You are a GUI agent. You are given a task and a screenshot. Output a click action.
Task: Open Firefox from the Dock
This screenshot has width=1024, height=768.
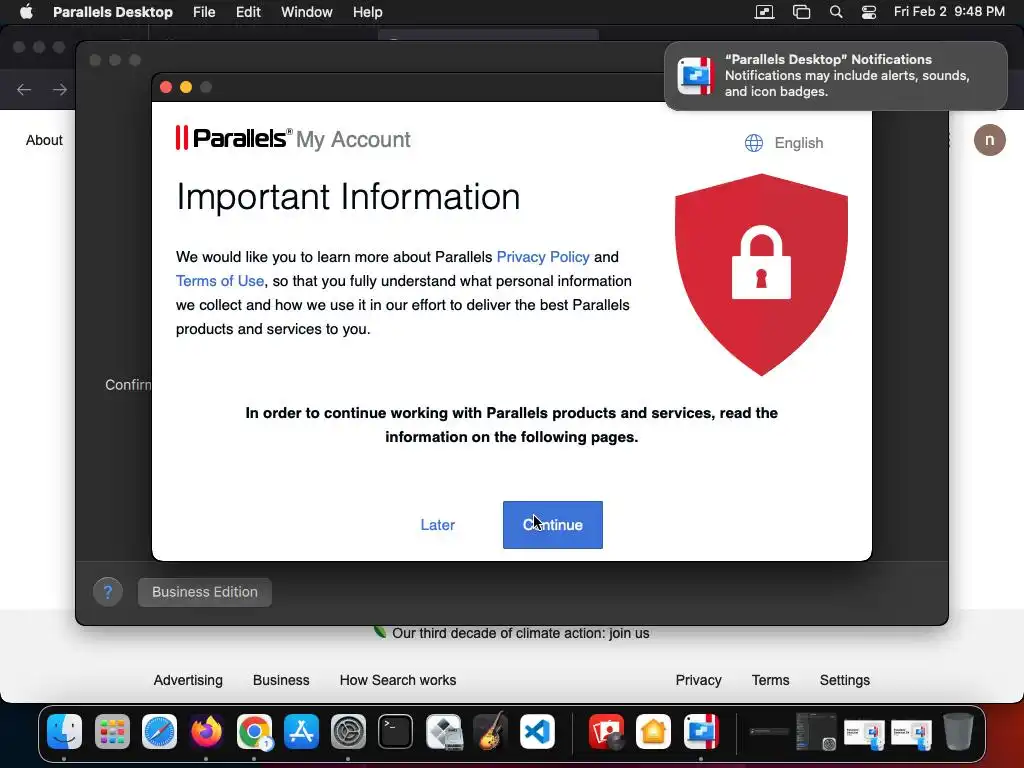click(206, 731)
